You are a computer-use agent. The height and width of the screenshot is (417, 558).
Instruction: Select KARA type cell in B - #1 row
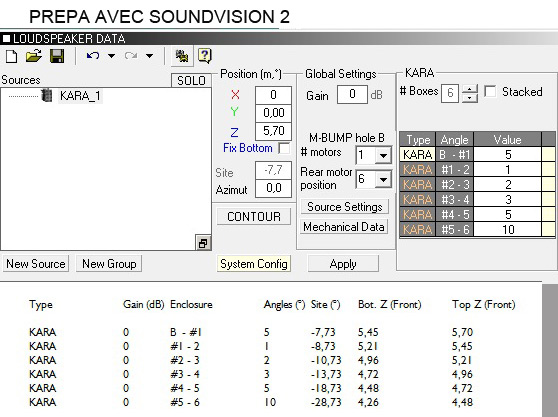(418, 154)
